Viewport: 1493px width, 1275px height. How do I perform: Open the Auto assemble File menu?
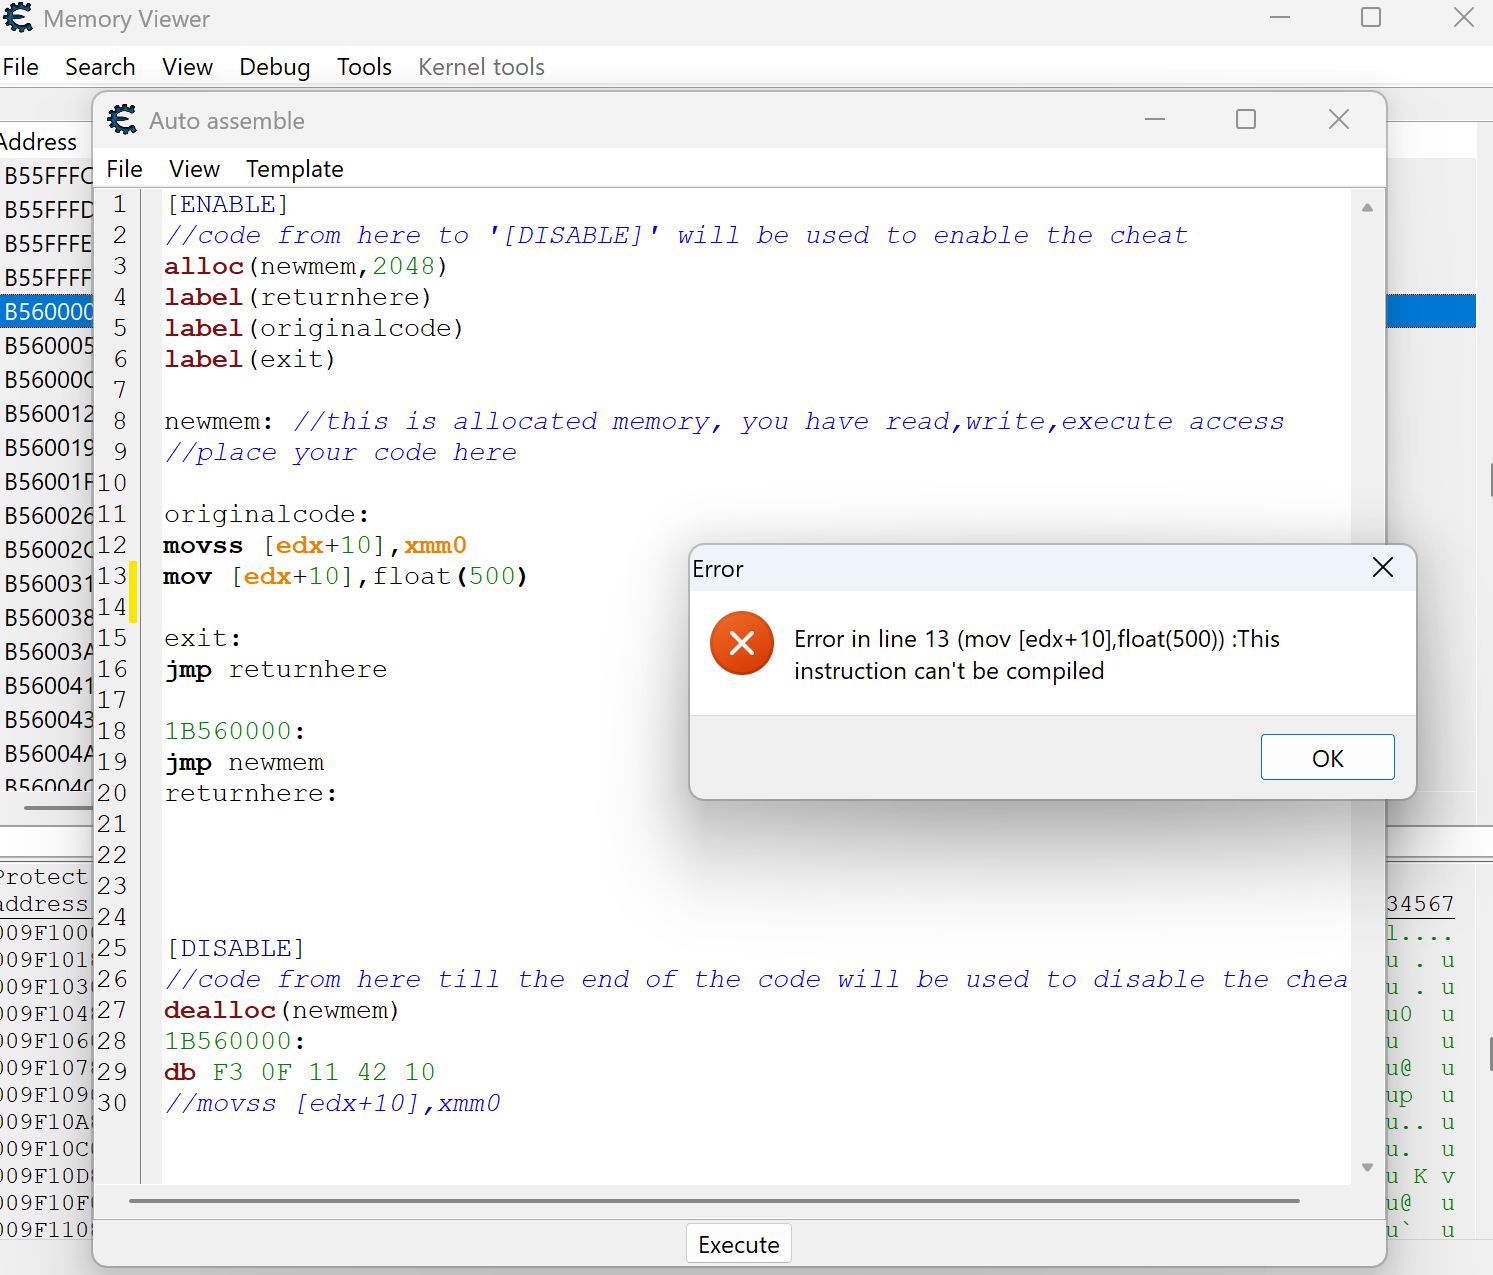124,169
